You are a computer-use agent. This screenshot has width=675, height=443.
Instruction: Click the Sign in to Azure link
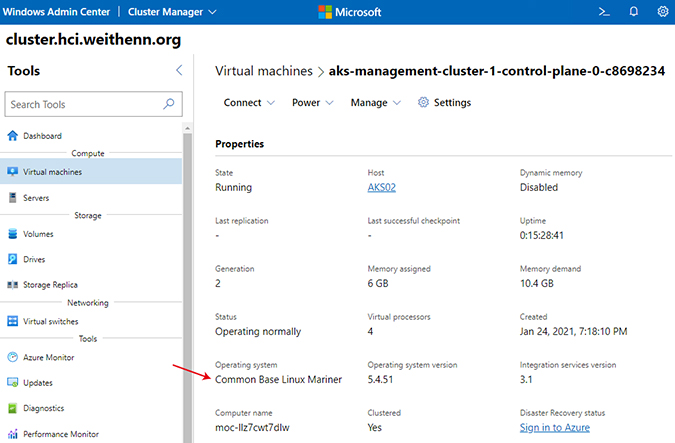pos(554,428)
